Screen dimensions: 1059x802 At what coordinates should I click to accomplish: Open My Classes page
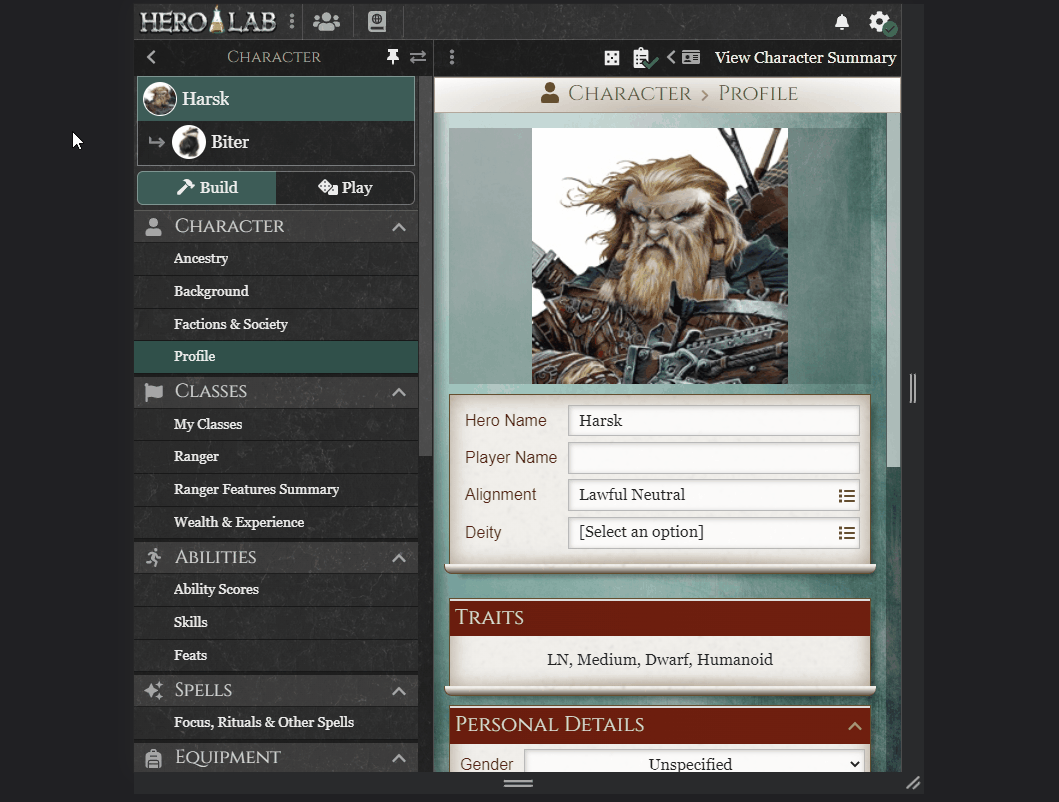point(276,424)
